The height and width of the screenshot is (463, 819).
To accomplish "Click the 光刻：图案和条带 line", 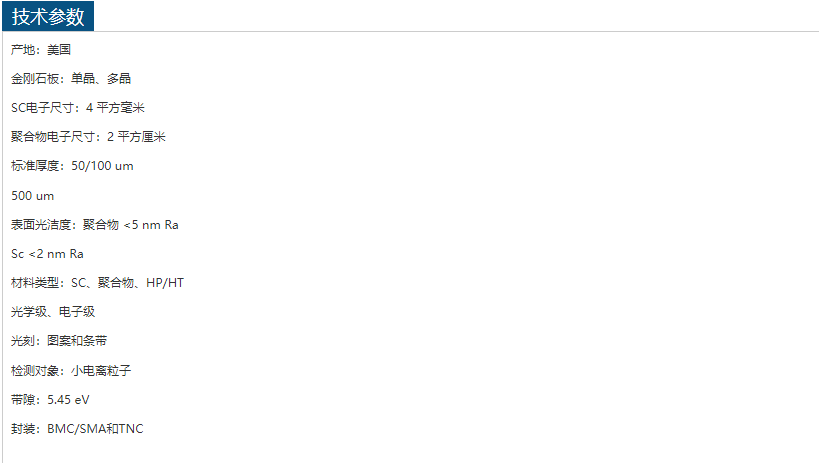I will [59, 341].
